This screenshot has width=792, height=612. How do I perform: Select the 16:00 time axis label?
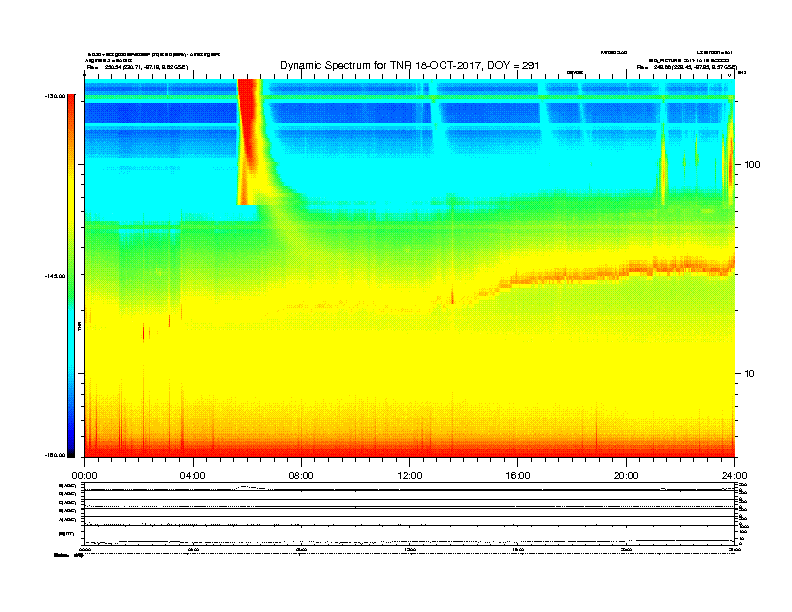(518, 476)
